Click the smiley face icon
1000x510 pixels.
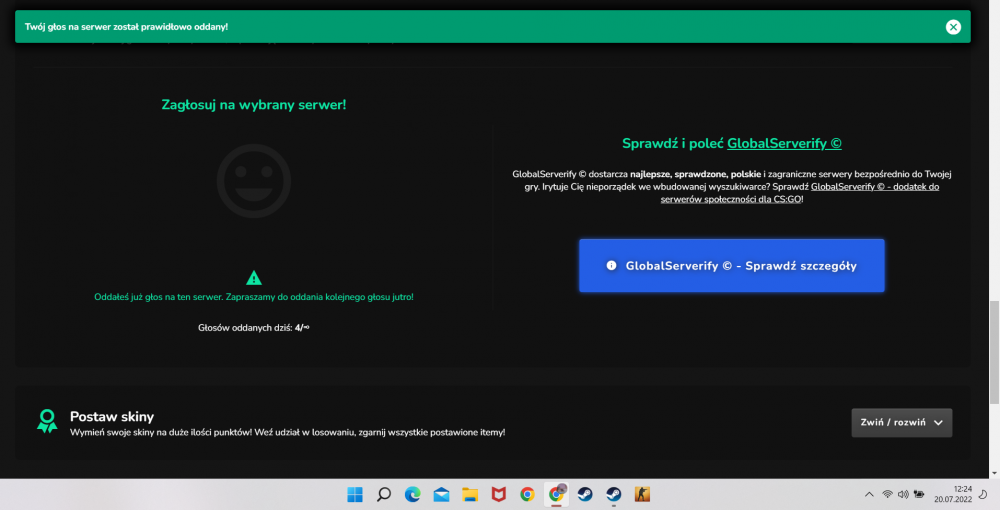click(254, 181)
